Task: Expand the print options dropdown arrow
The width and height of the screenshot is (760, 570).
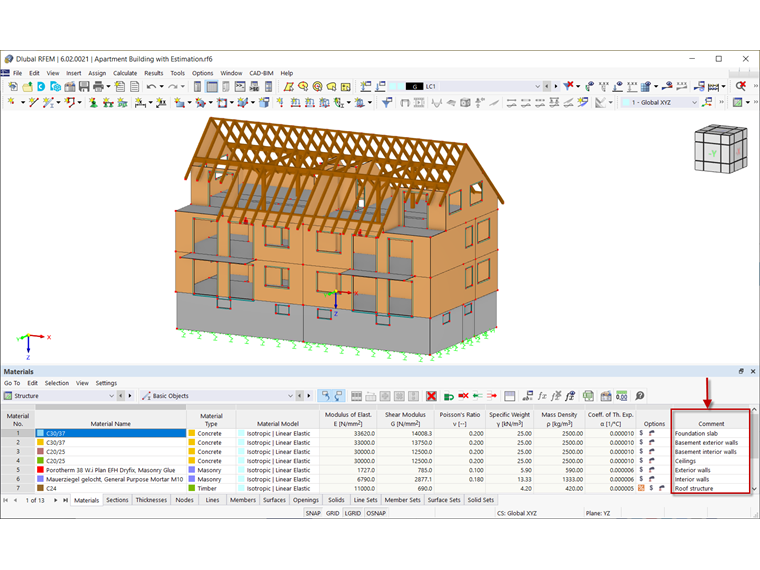Action: coord(108,87)
